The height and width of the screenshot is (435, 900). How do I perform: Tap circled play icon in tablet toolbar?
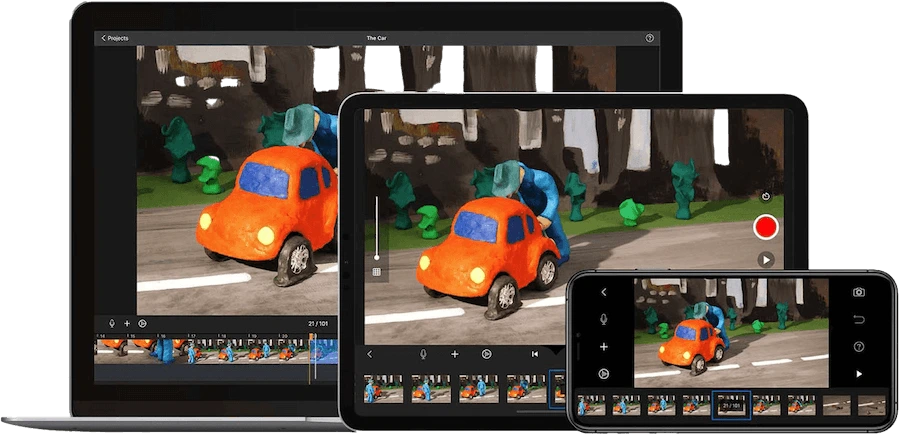pyautogui.click(x=486, y=354)
